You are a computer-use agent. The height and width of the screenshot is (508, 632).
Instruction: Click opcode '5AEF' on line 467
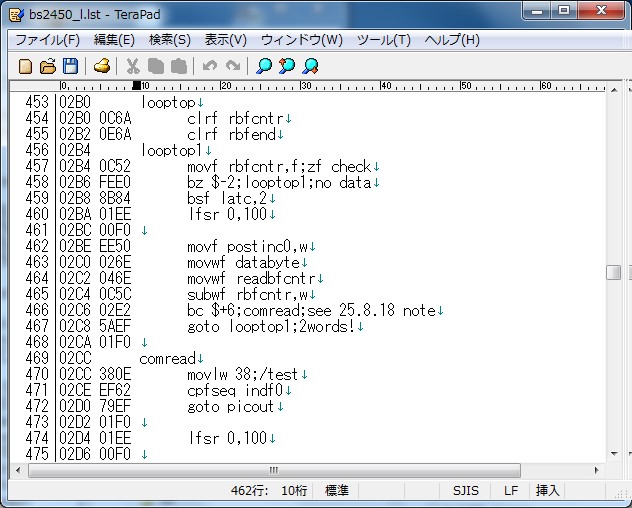(115, 326)
